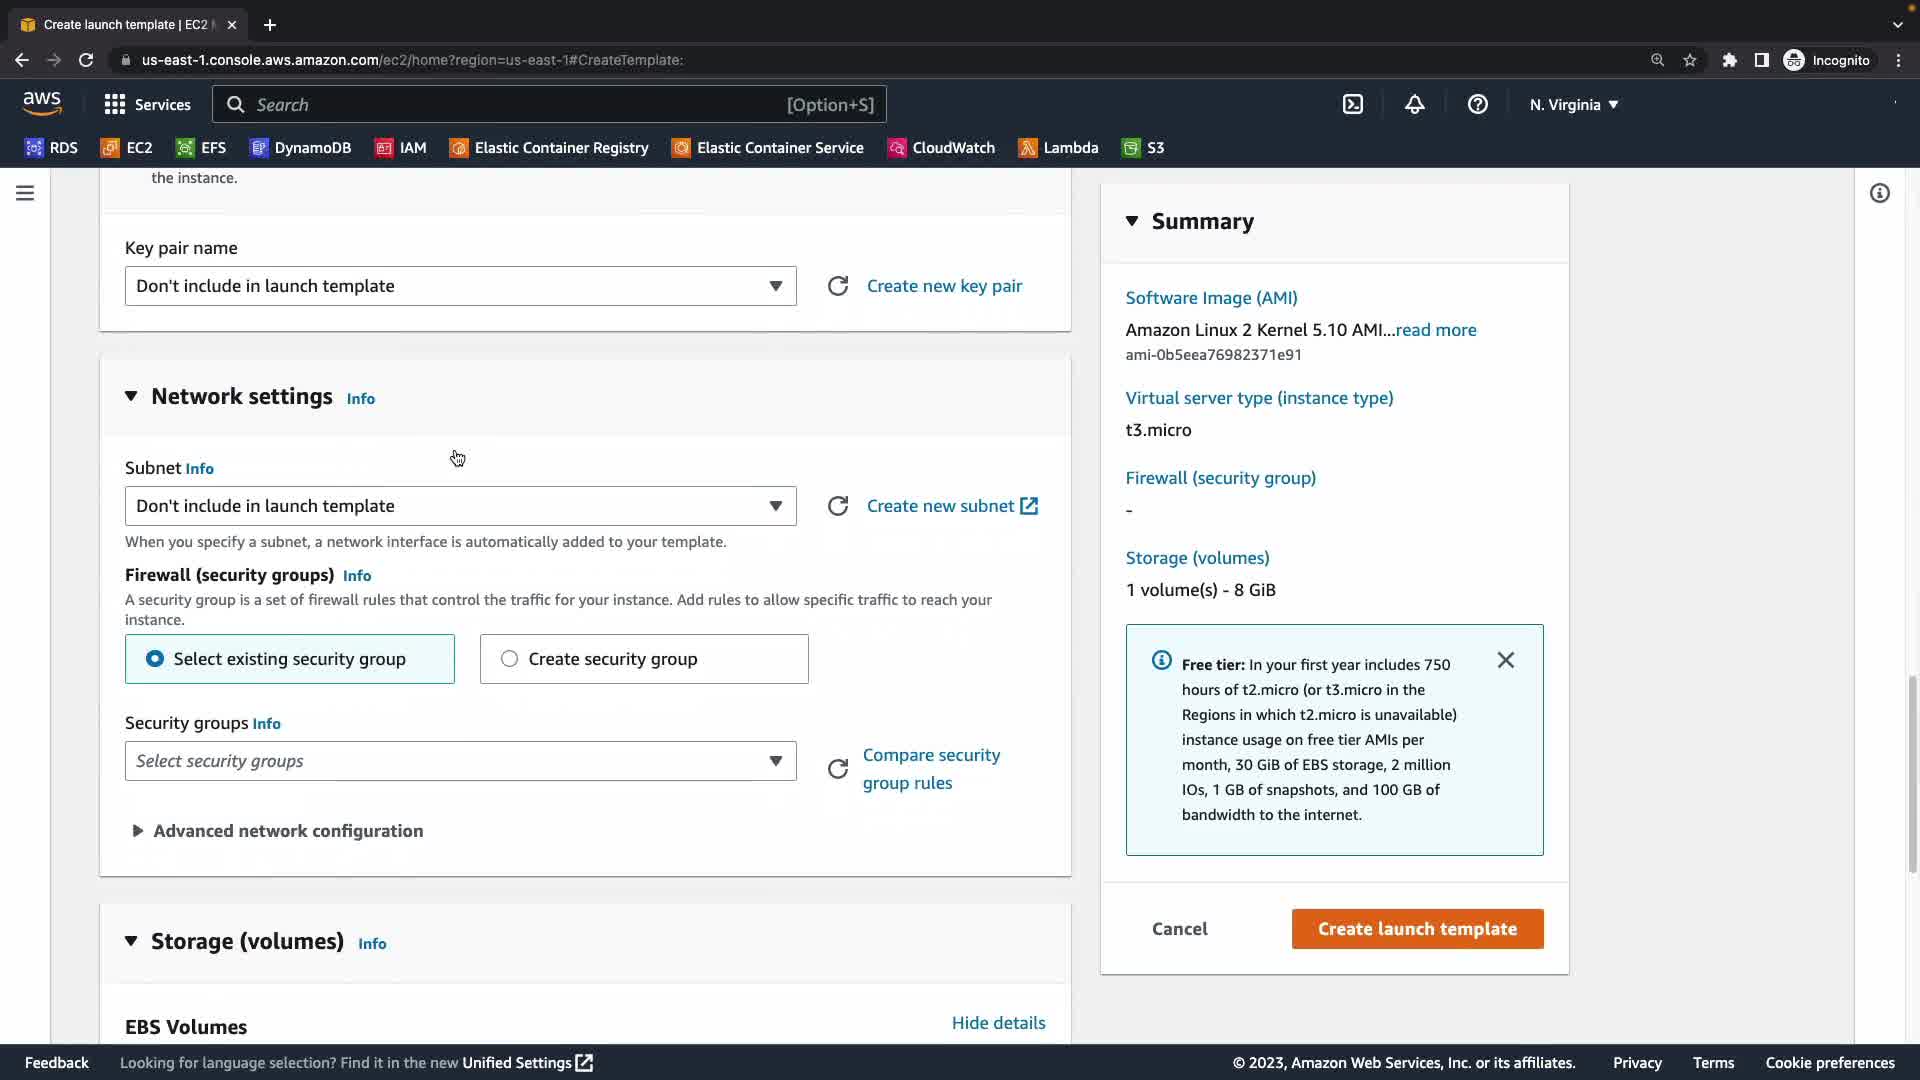Open the Services menu
Screen dimensions: 1920x1080
point(147,104)
